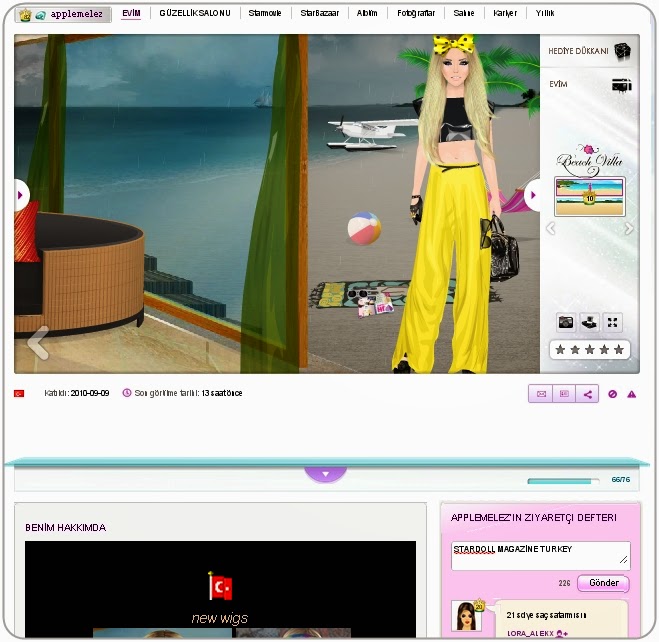Rate the suite with the third star
The width and height of the screenshot is (659, 642).
pos(590,350)
